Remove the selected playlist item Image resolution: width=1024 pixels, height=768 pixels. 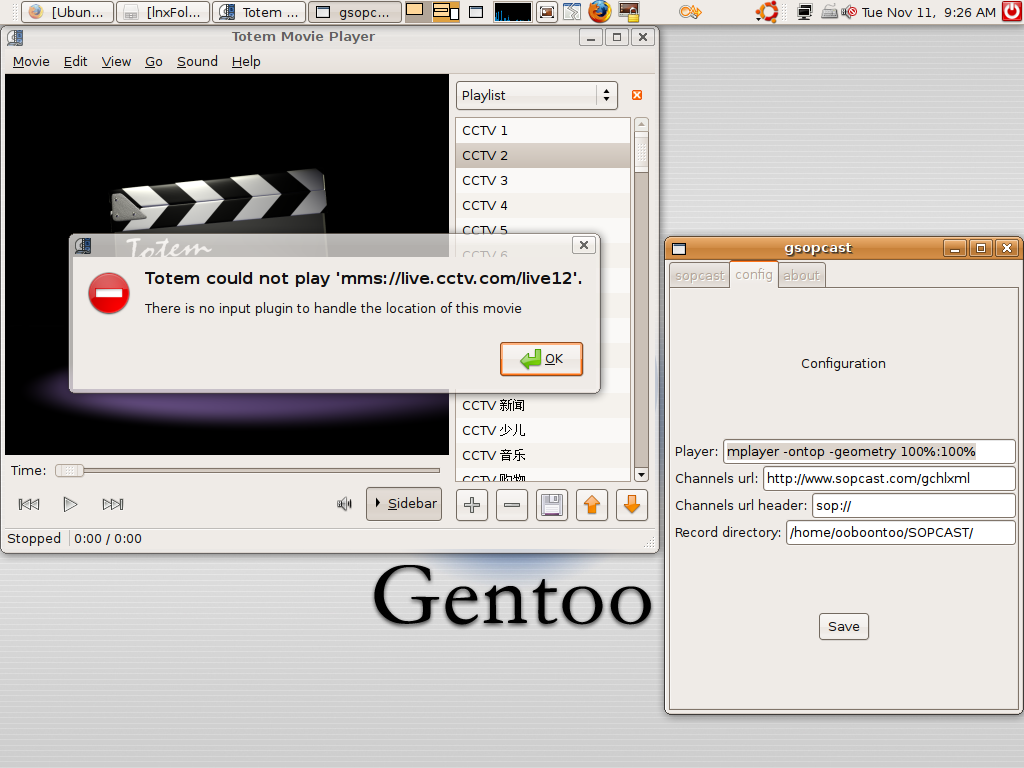coord(512,505)
